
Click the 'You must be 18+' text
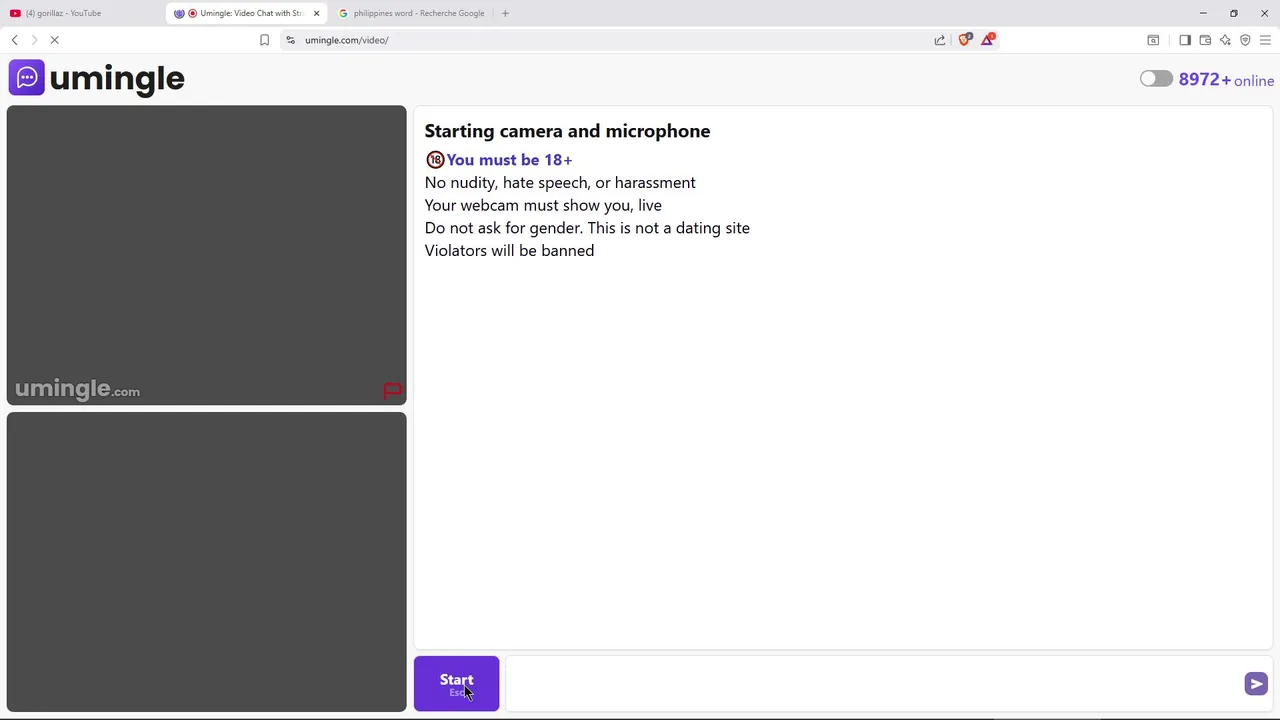coord(509,159)
